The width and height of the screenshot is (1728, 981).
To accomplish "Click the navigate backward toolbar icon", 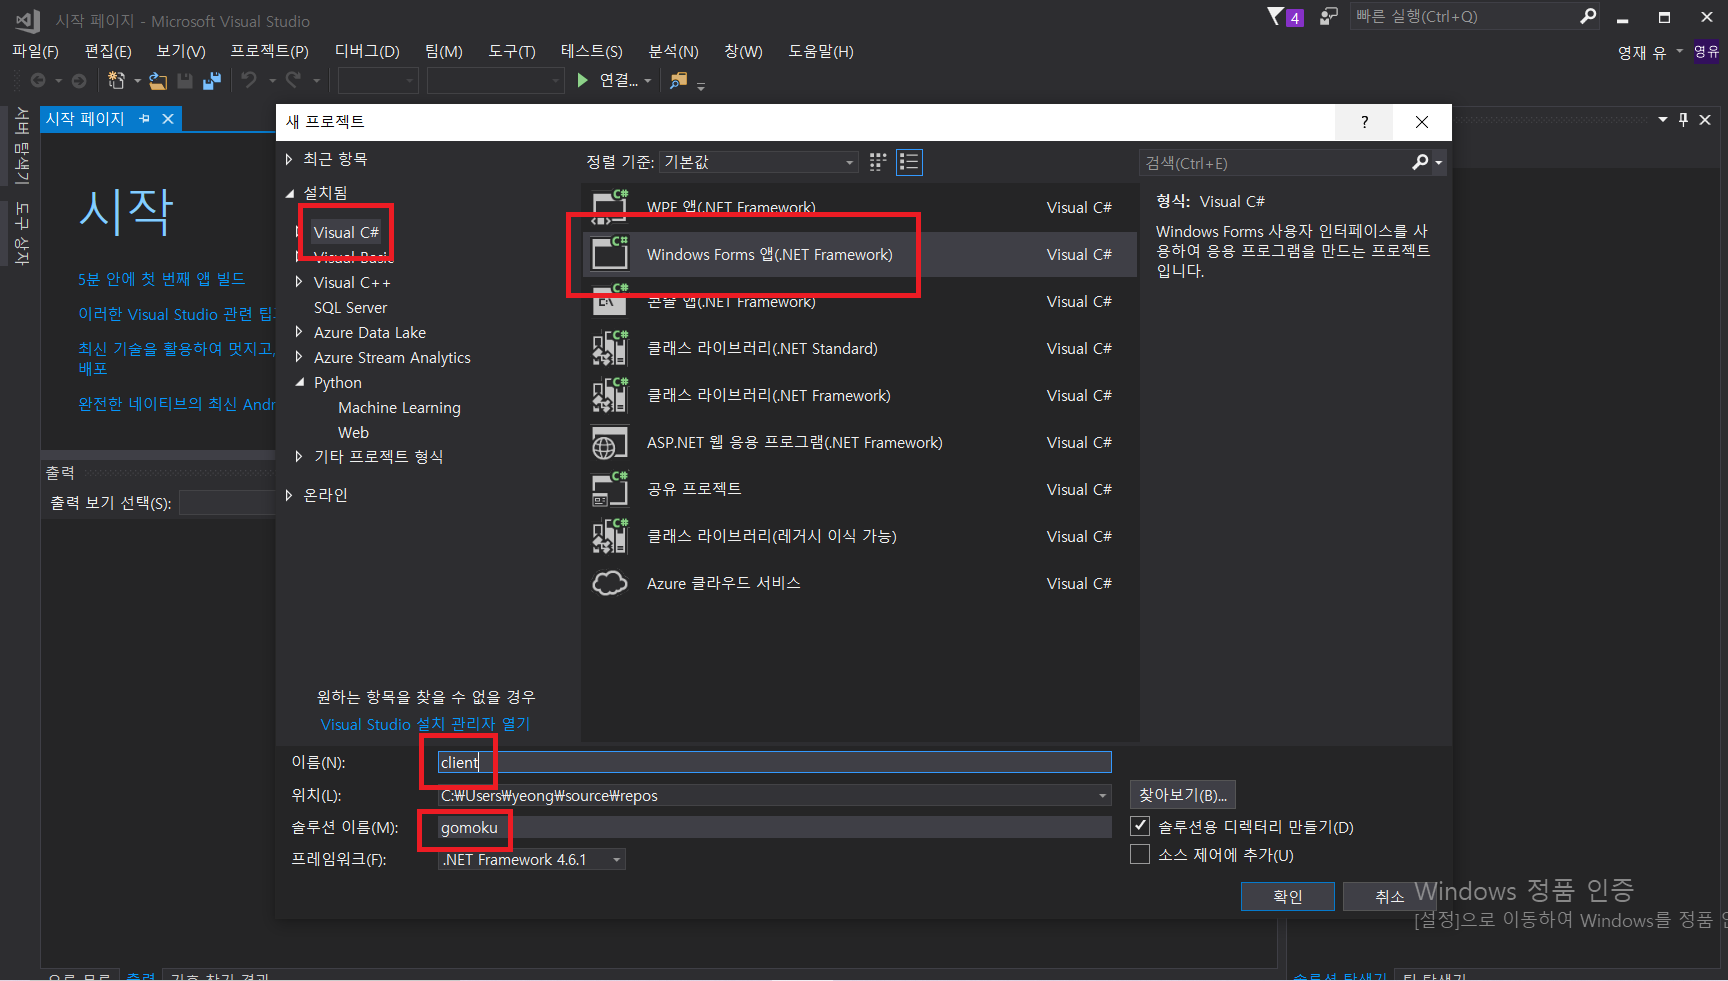I will click(x=39, y=80).
